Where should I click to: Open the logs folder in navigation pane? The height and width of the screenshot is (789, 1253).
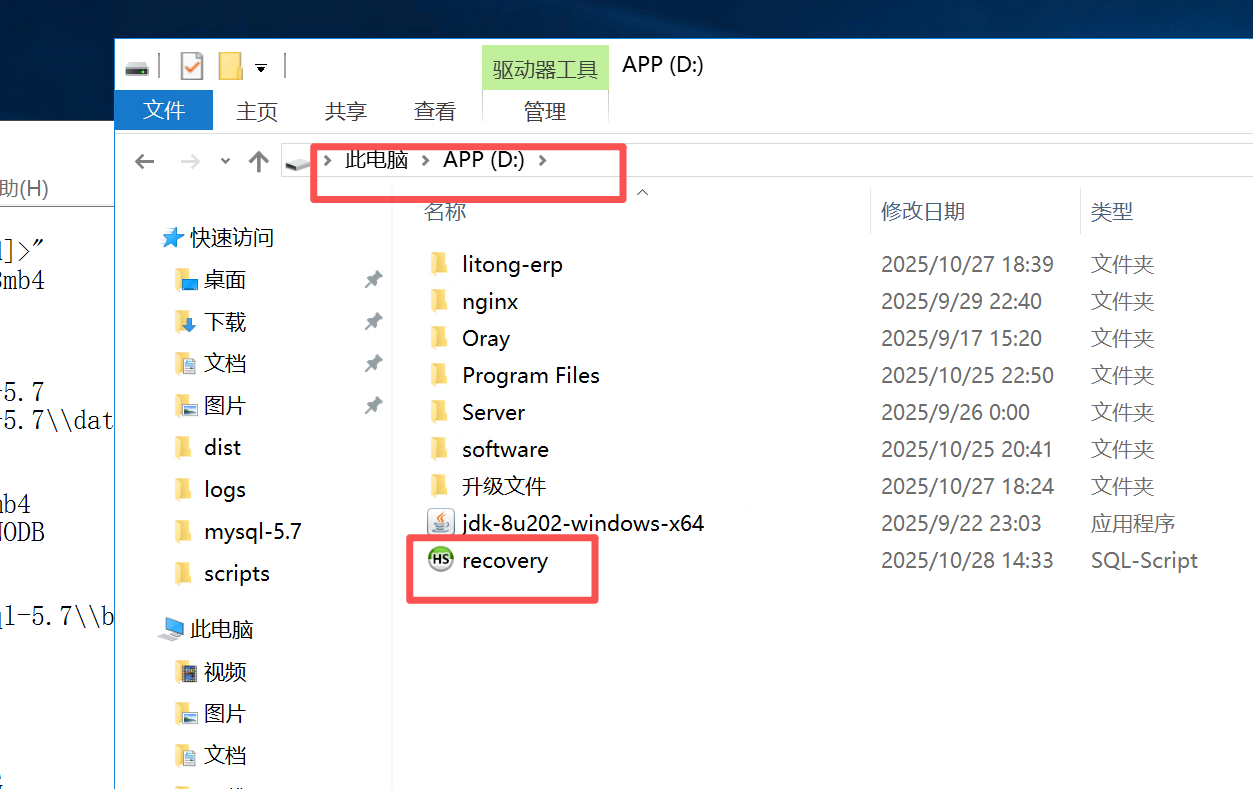point(225,489)
